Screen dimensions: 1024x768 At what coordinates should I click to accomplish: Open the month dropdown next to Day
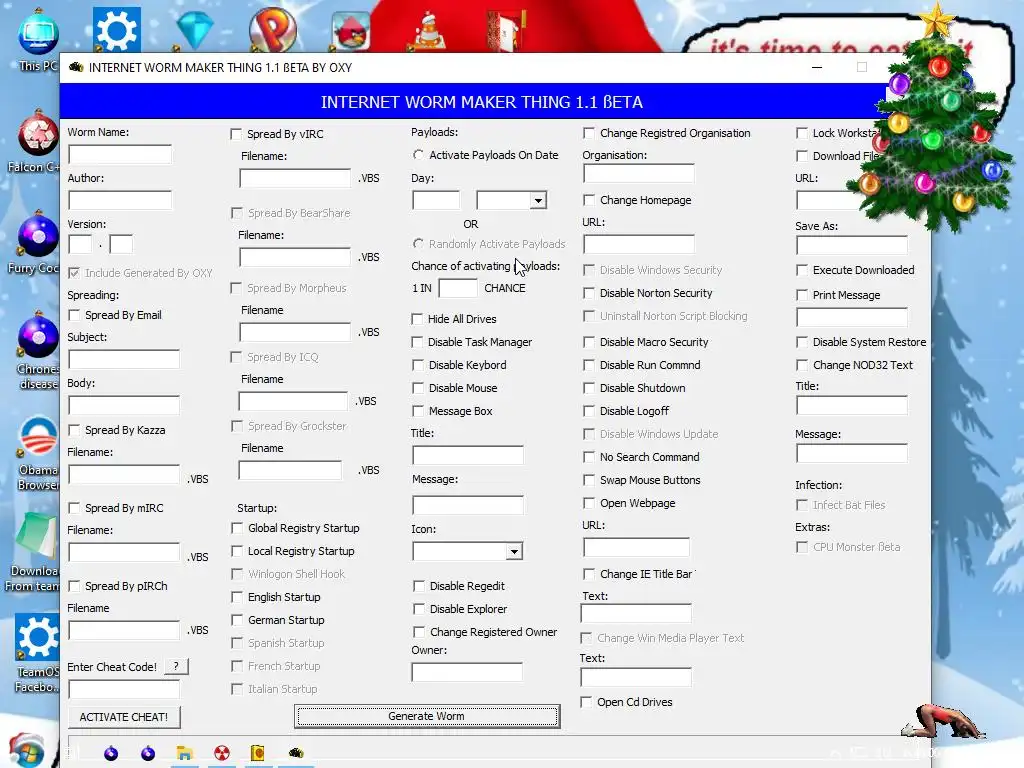pyautogui.click(x=538, y=200)
